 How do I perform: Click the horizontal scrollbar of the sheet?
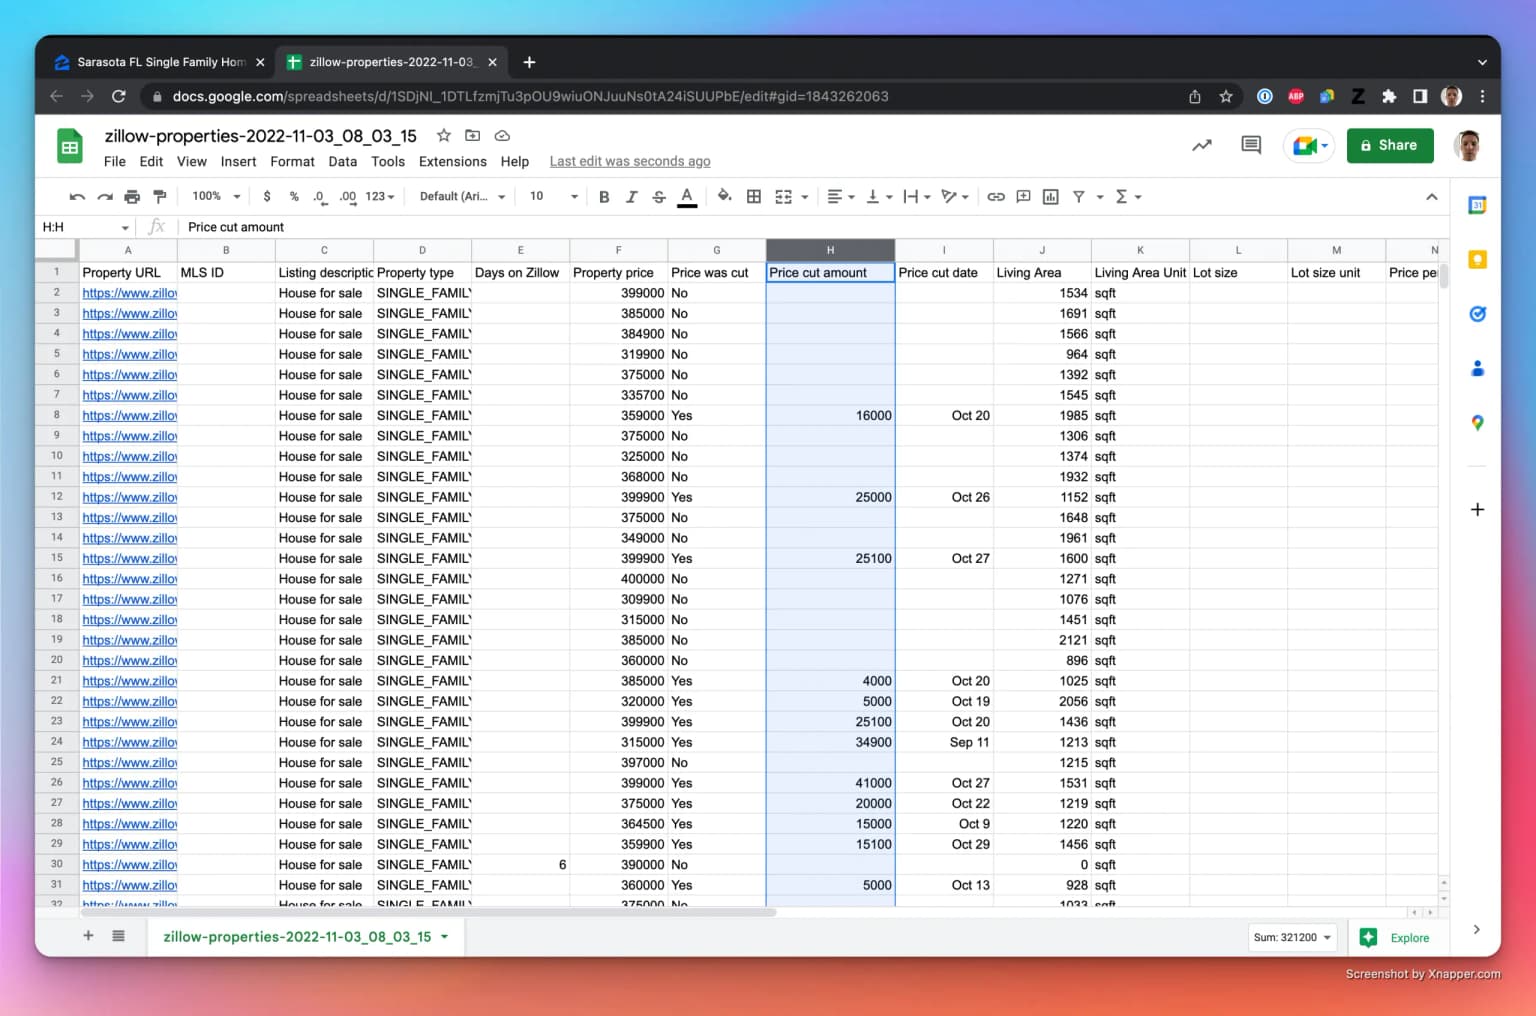[429, 912]
